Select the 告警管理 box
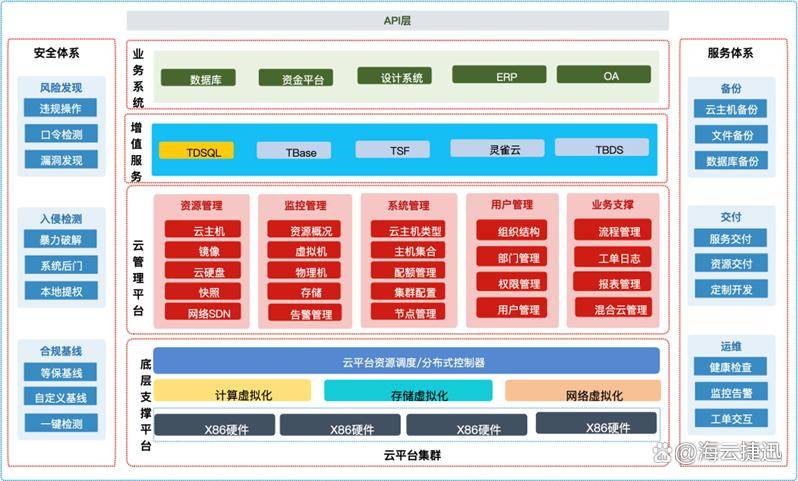Screen dimensions: 798x481 [304, 312]
